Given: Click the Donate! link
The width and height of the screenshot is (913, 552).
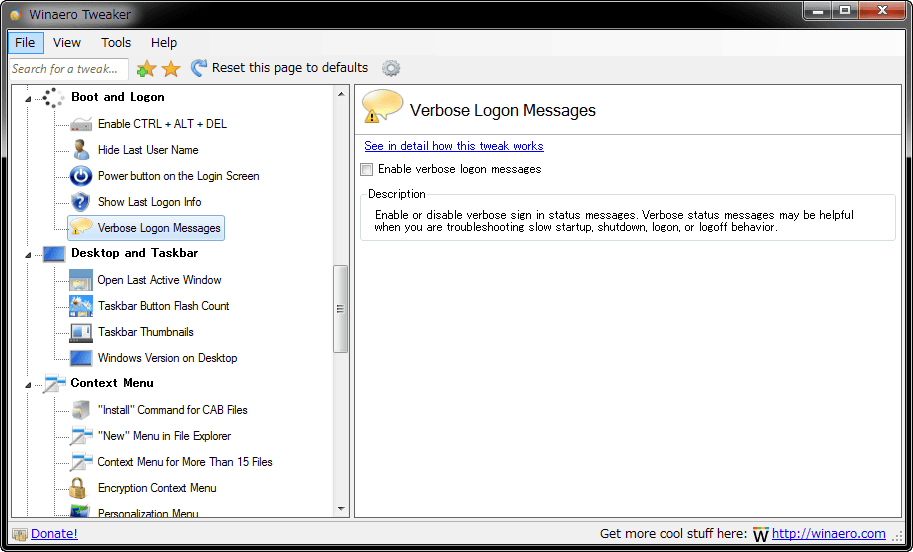Looking at the screenshot, I should 54,533.
